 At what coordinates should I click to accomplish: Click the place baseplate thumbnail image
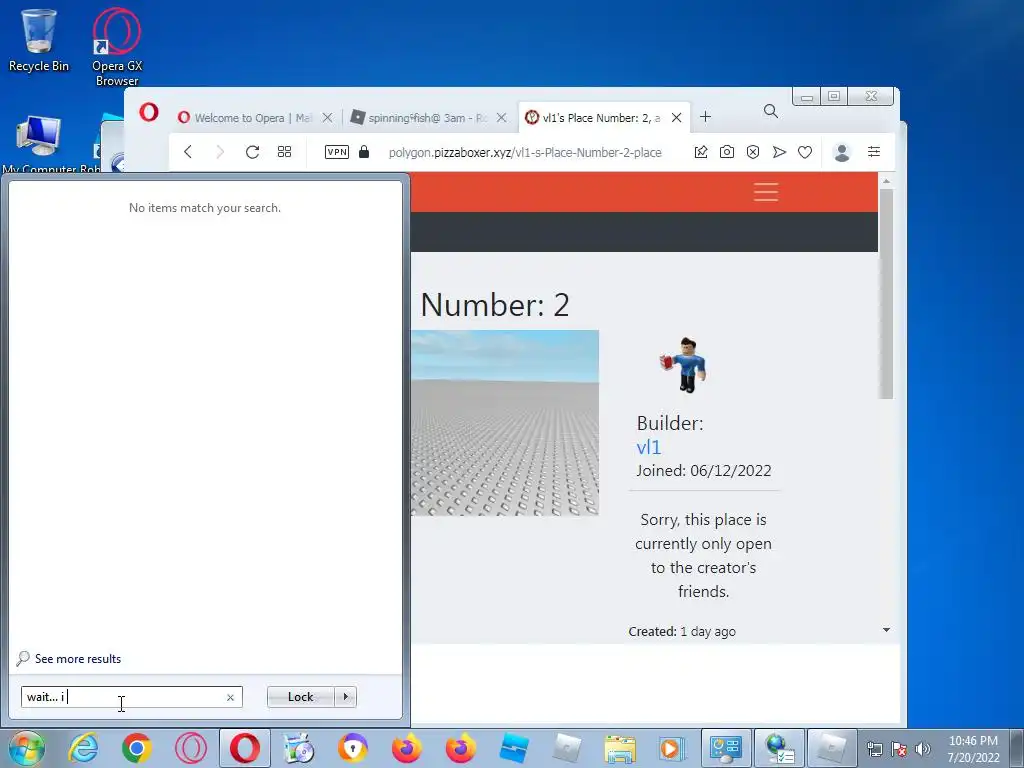[x=505, y=423]
